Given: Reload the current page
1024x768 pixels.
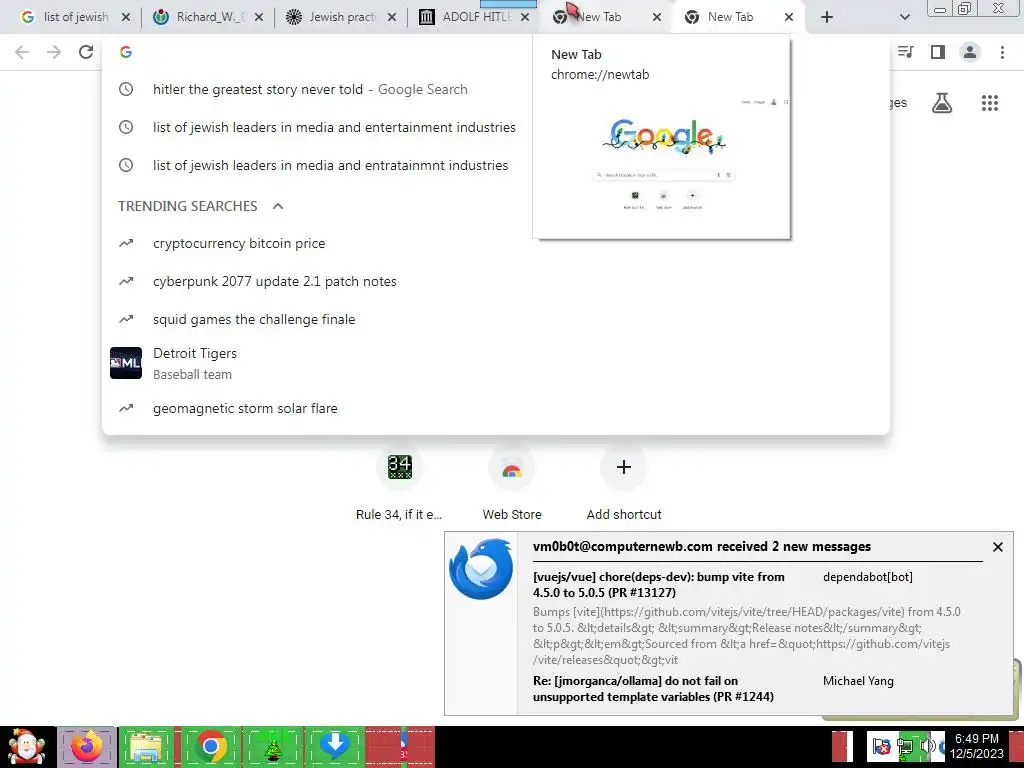Looking at the screenshot, I should [86, 52].
